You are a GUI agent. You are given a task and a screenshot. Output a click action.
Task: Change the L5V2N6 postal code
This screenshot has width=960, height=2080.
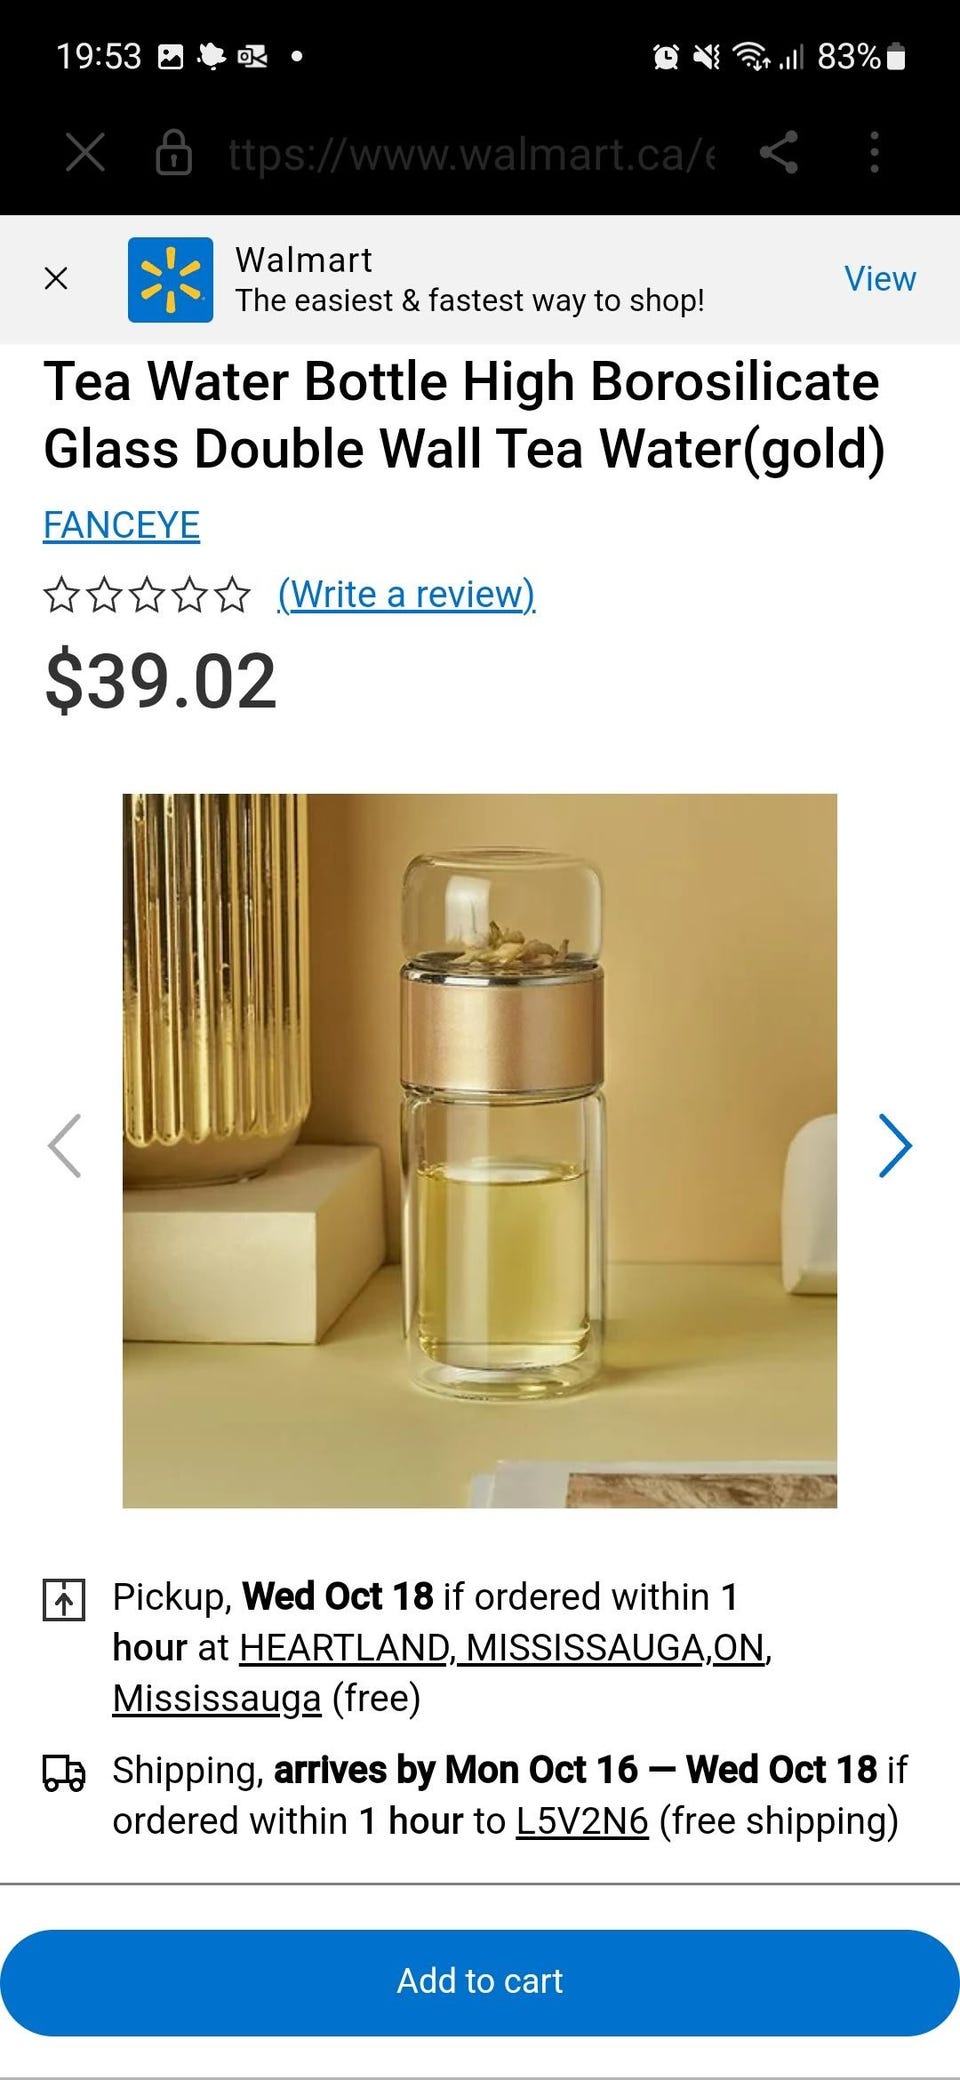tap(582, 1821)
